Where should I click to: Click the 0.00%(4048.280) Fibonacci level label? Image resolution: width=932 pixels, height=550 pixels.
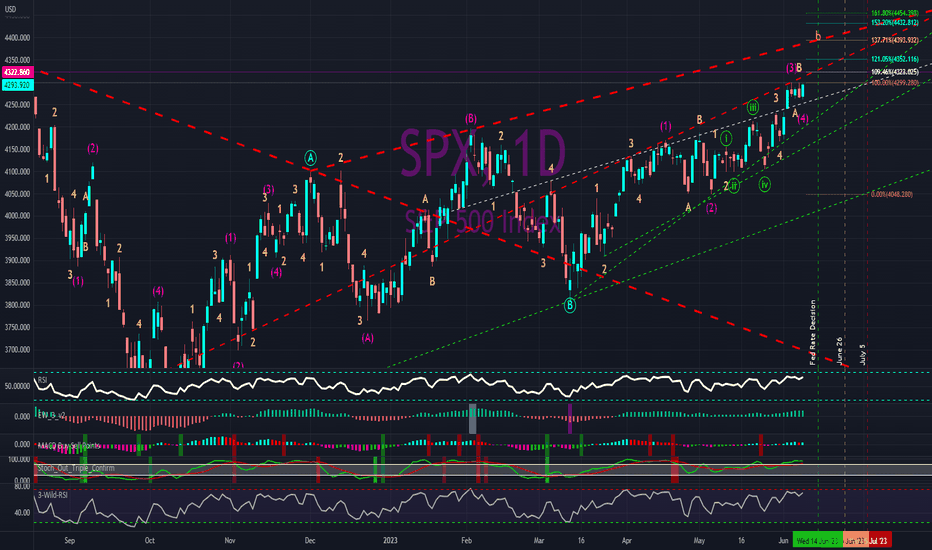(892, 194)
